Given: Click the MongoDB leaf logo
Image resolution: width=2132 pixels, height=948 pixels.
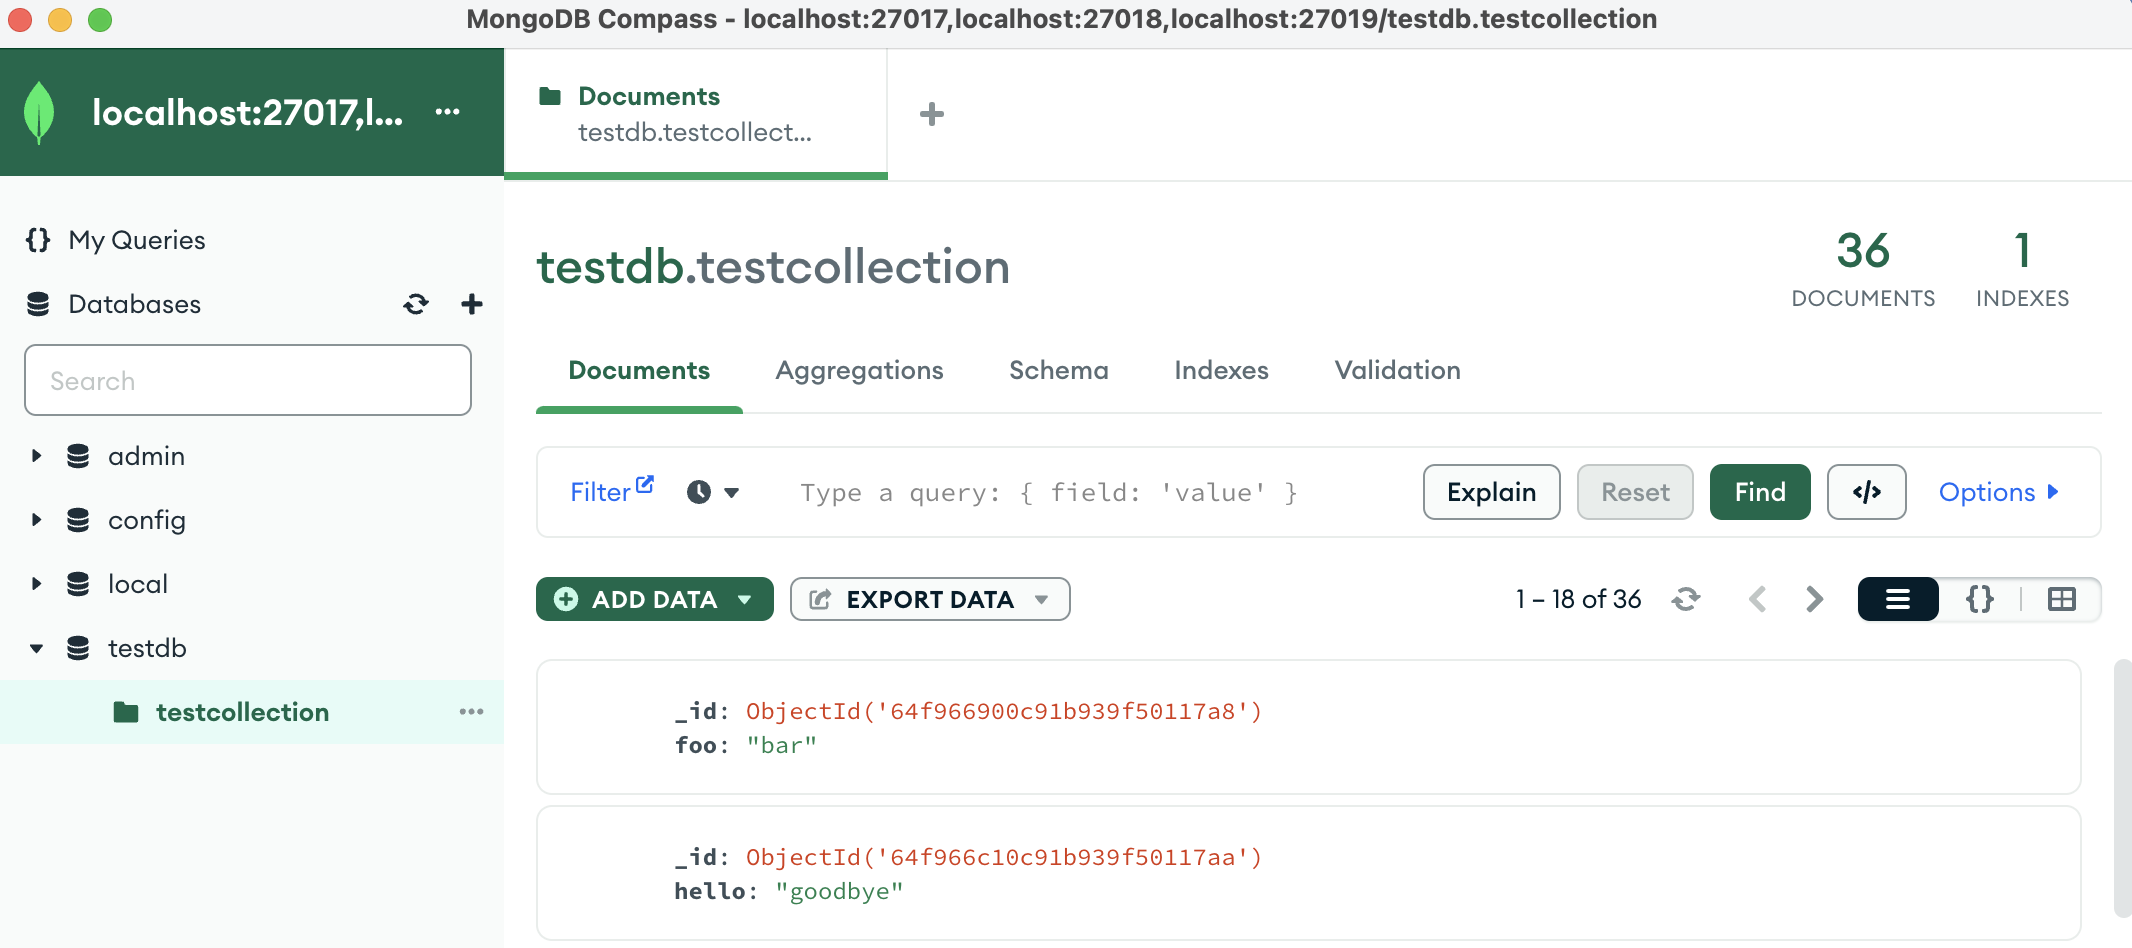Looking at the screenshot, I should point(39,112).
